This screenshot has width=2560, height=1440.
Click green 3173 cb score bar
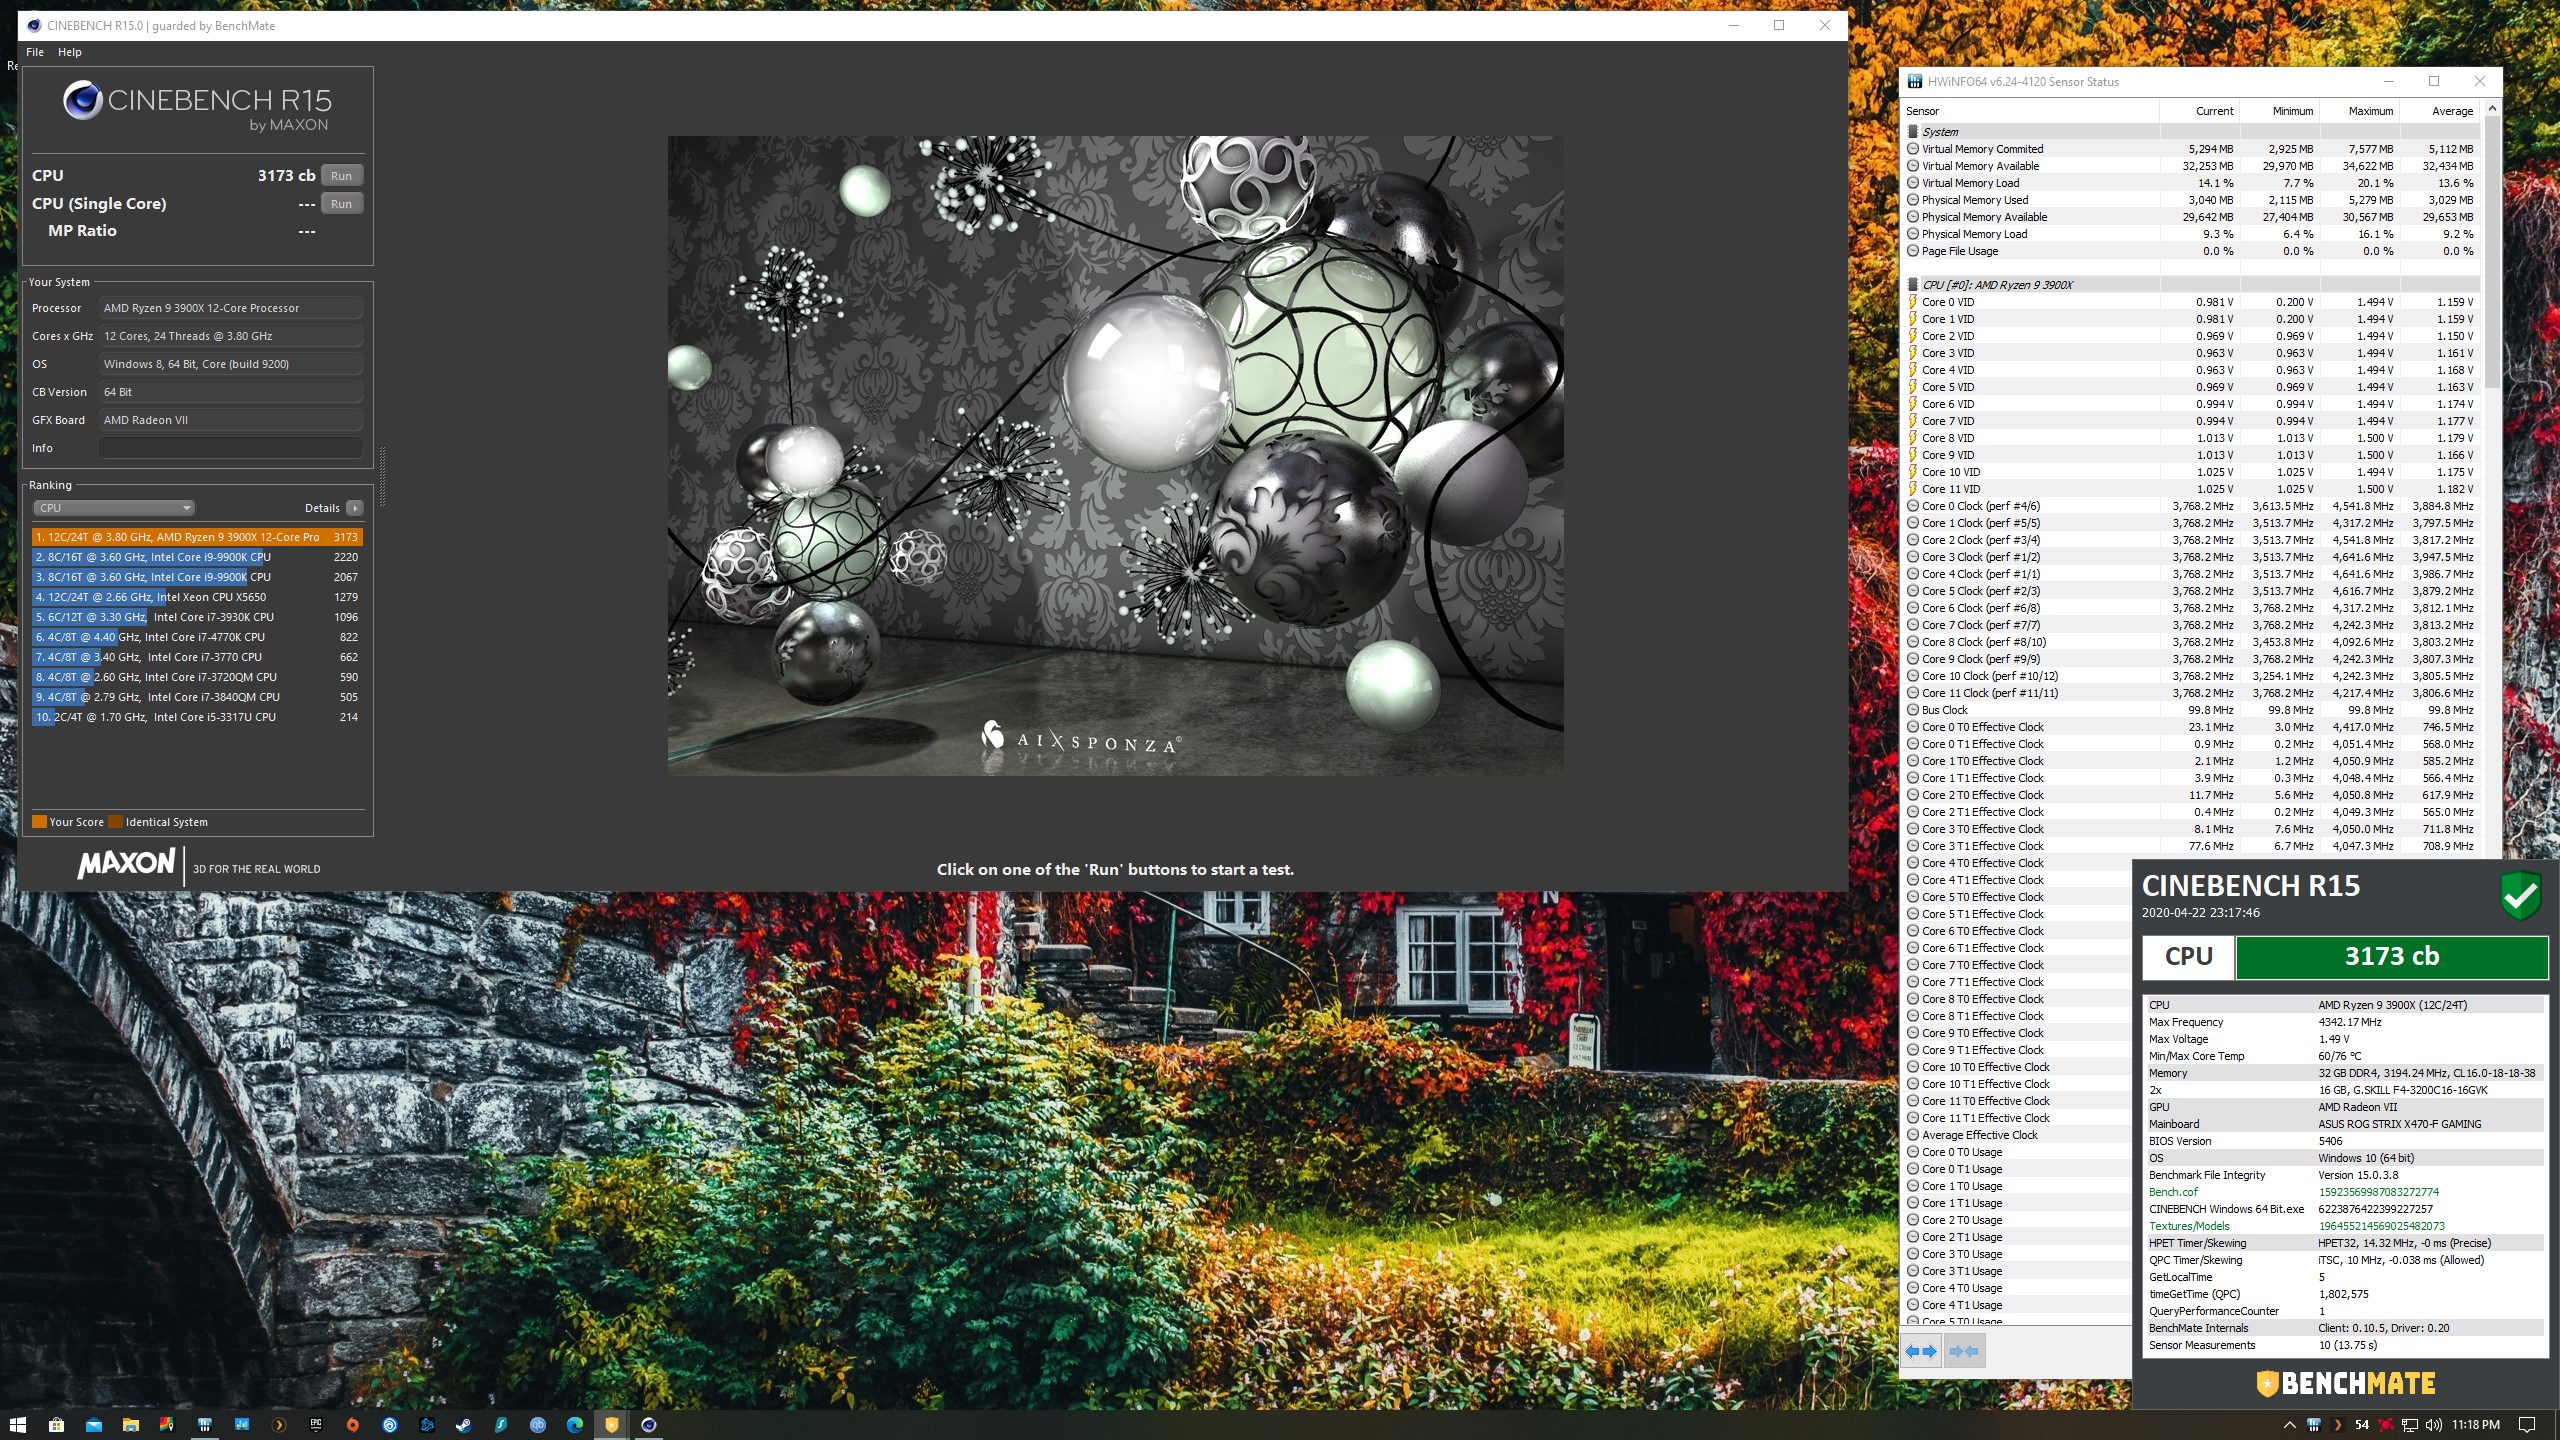[x=2391, y=957]
